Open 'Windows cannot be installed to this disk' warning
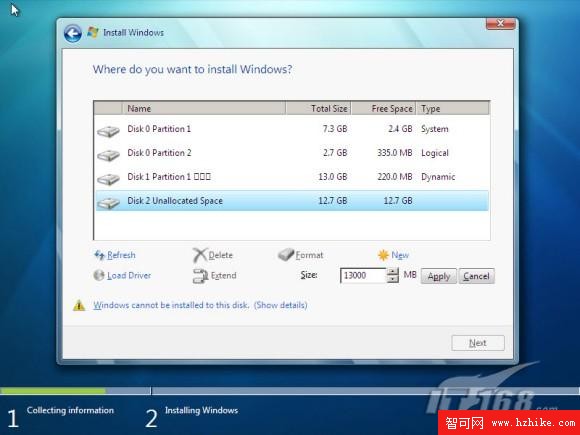Screen dimensions: 580x435 click(x=171, y=305)
